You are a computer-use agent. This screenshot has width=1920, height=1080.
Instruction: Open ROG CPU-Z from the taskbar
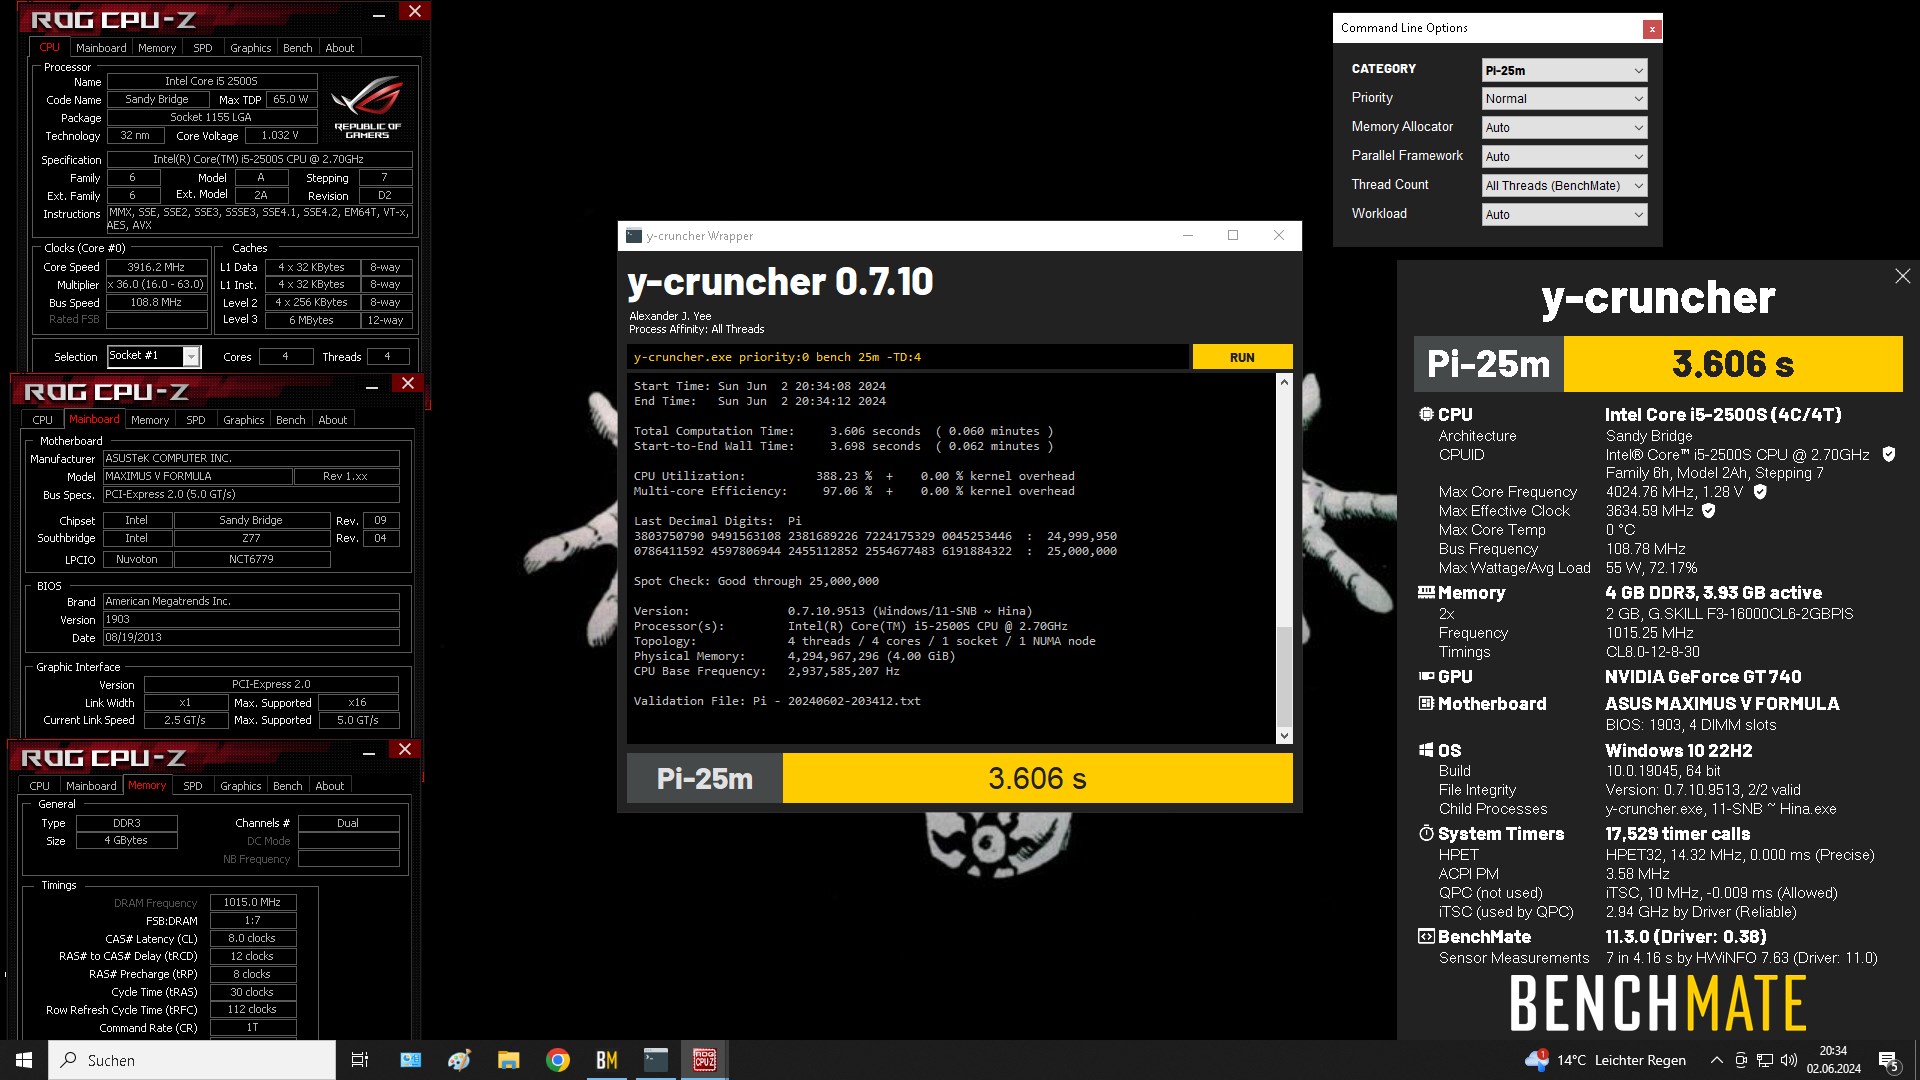pyautogui.click(x=705, y=1060)
